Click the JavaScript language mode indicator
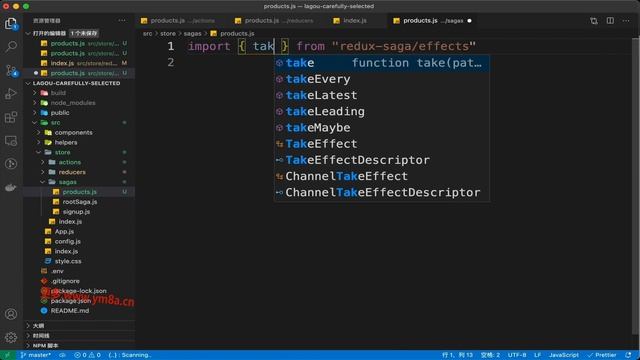Screen dimensions: 640x360 [x=564, y=355]
